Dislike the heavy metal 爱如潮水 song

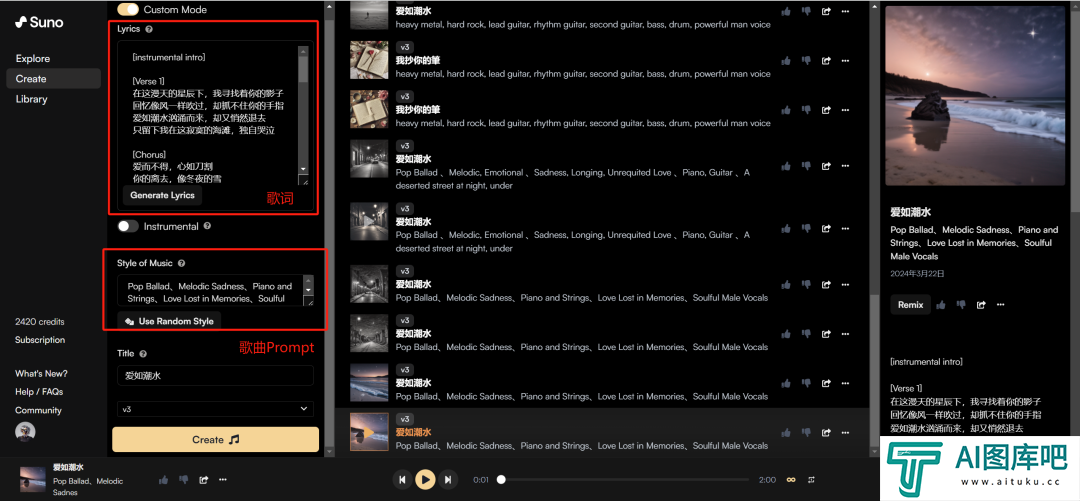807,12
